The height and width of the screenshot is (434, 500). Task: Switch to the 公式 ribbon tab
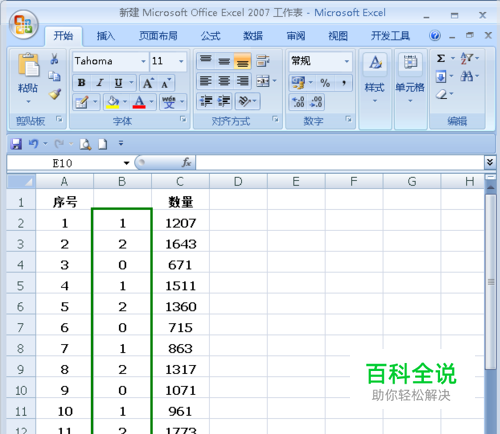(x=210, y=36)
